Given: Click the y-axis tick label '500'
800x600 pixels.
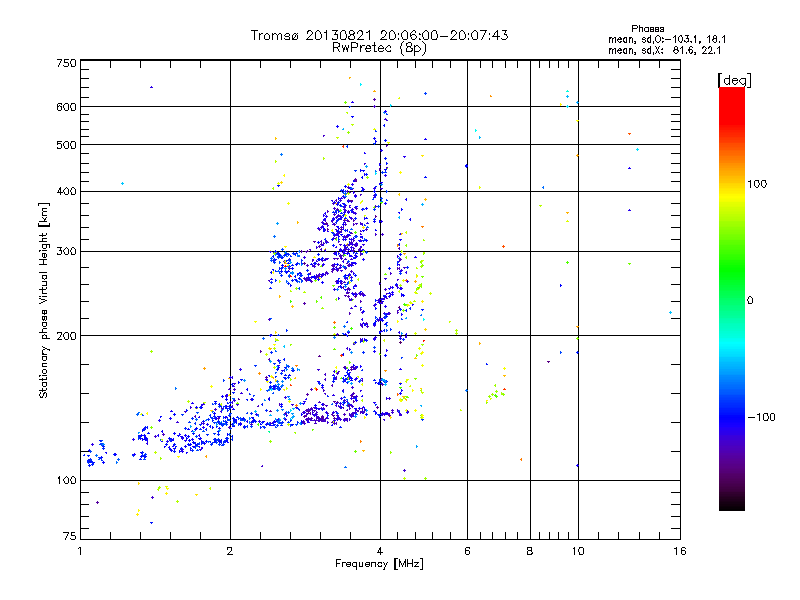Looking at the screenshot, I should (x=67, y=145).
